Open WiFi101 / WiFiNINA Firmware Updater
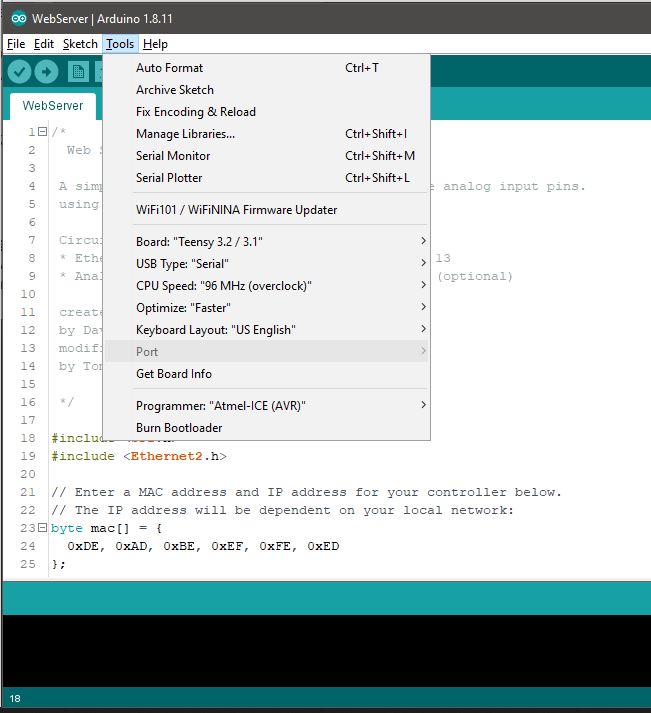 point(267,210)
